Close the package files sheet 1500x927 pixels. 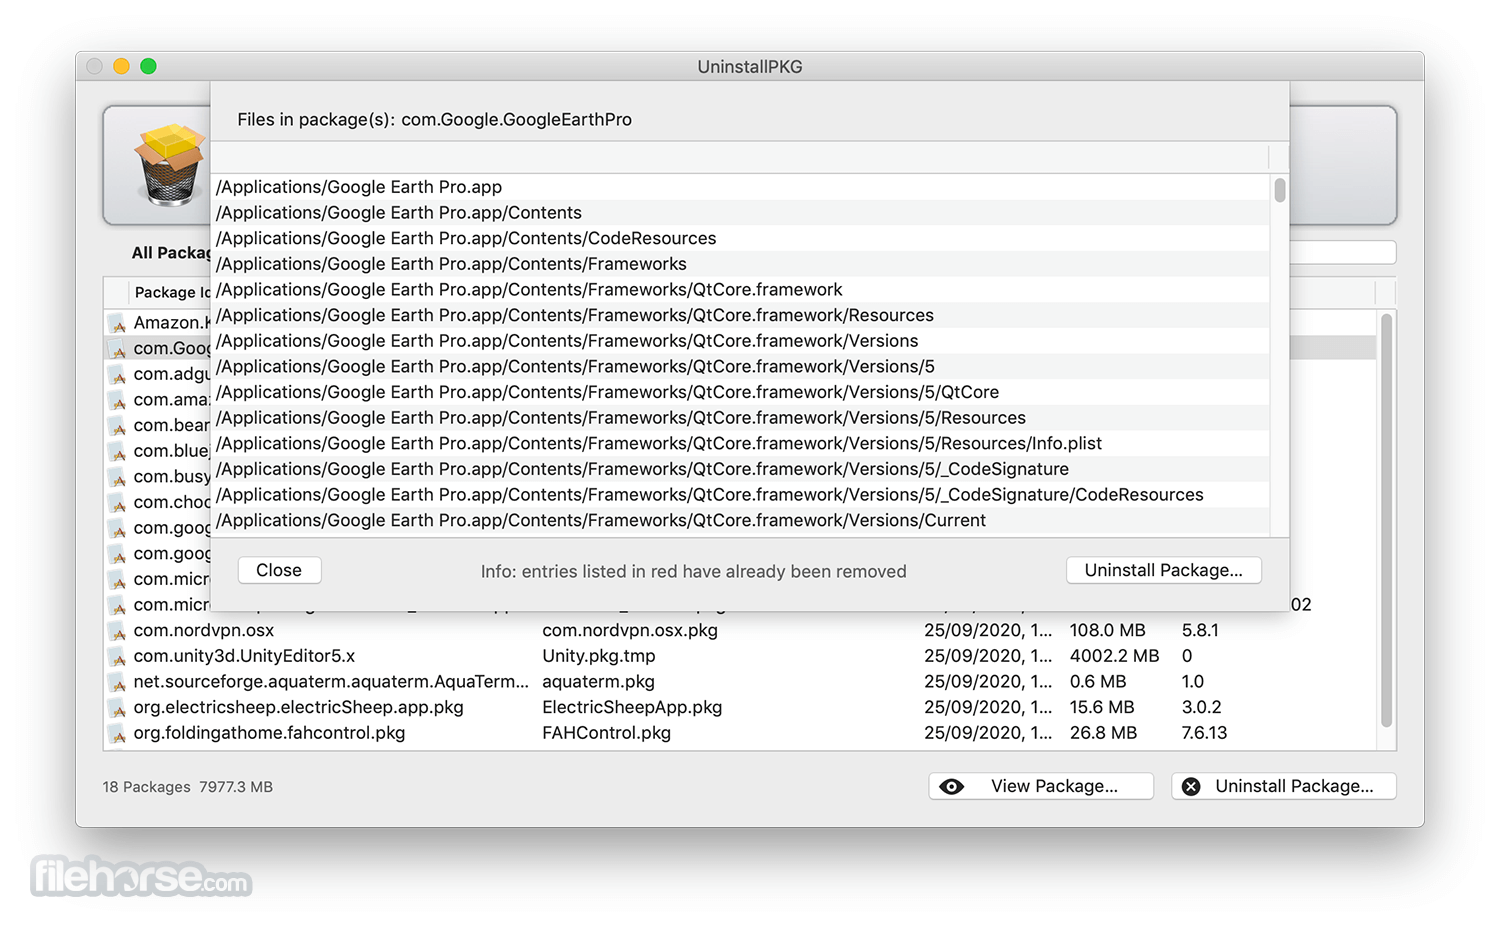pos(279,570)
